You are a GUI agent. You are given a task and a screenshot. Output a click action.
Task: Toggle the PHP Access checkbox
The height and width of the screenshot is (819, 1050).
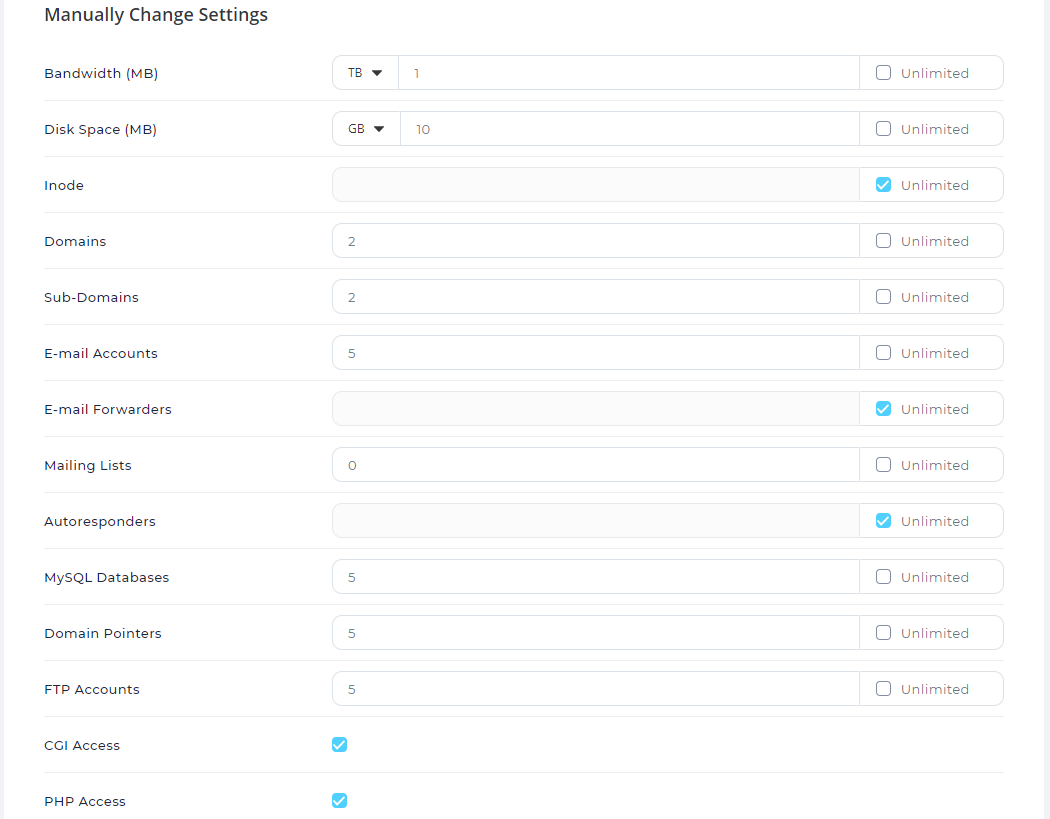pos(340,801)
